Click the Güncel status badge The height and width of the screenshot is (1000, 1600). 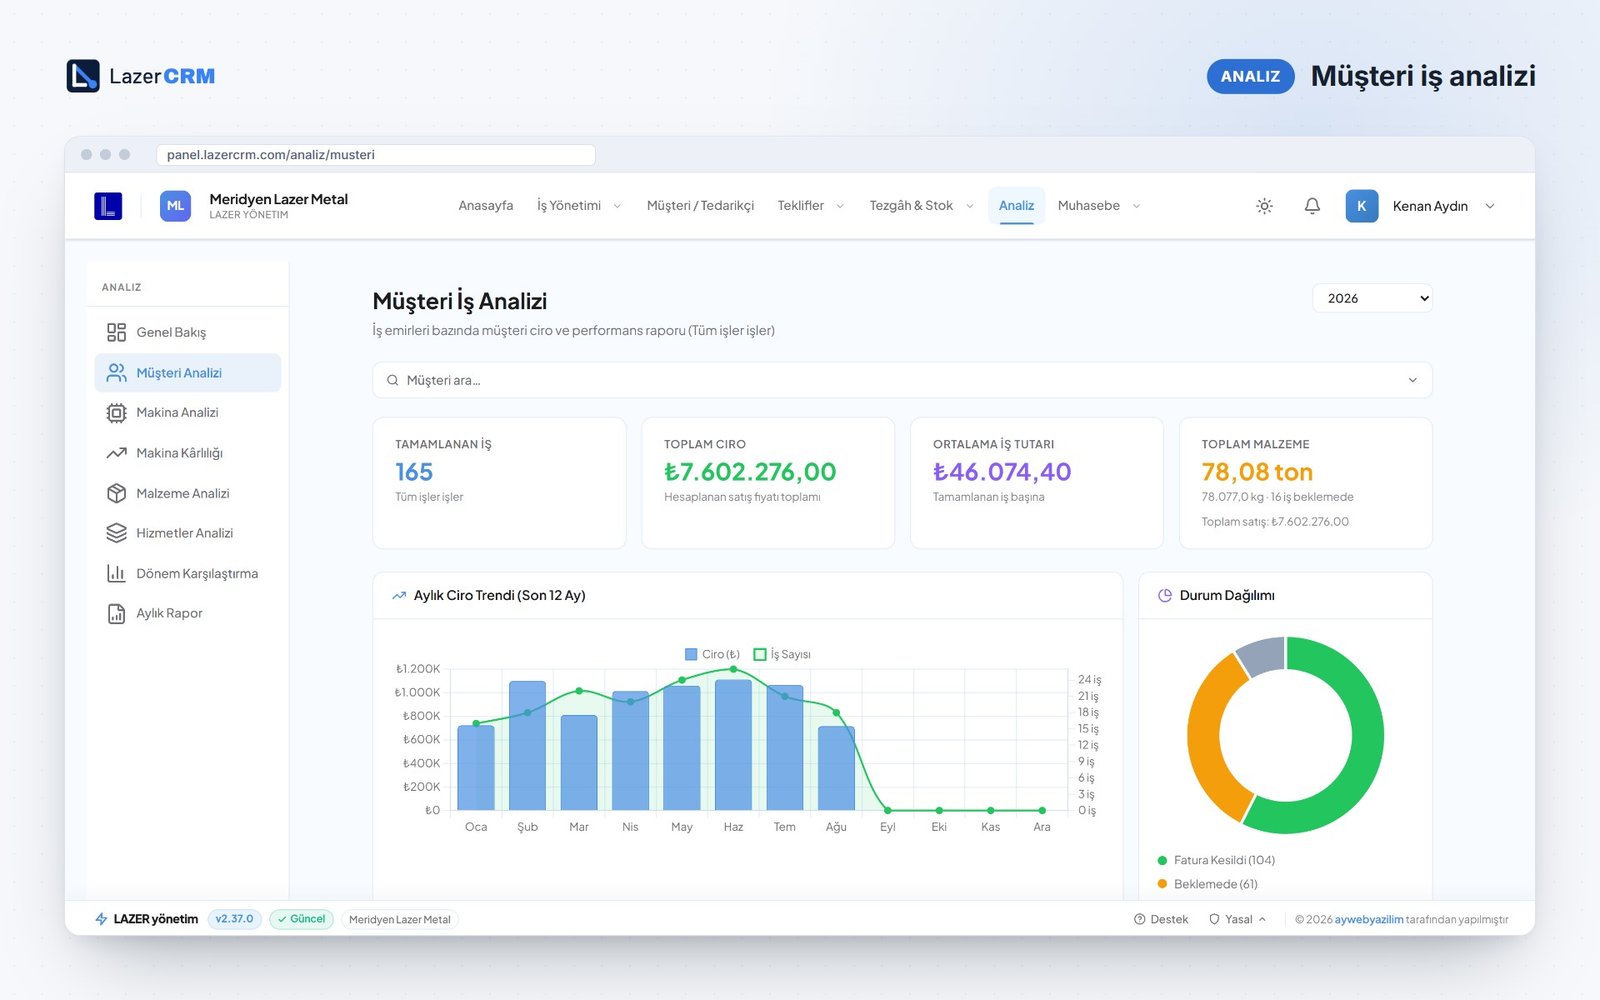pyautogui.click(x=301, y=919)
